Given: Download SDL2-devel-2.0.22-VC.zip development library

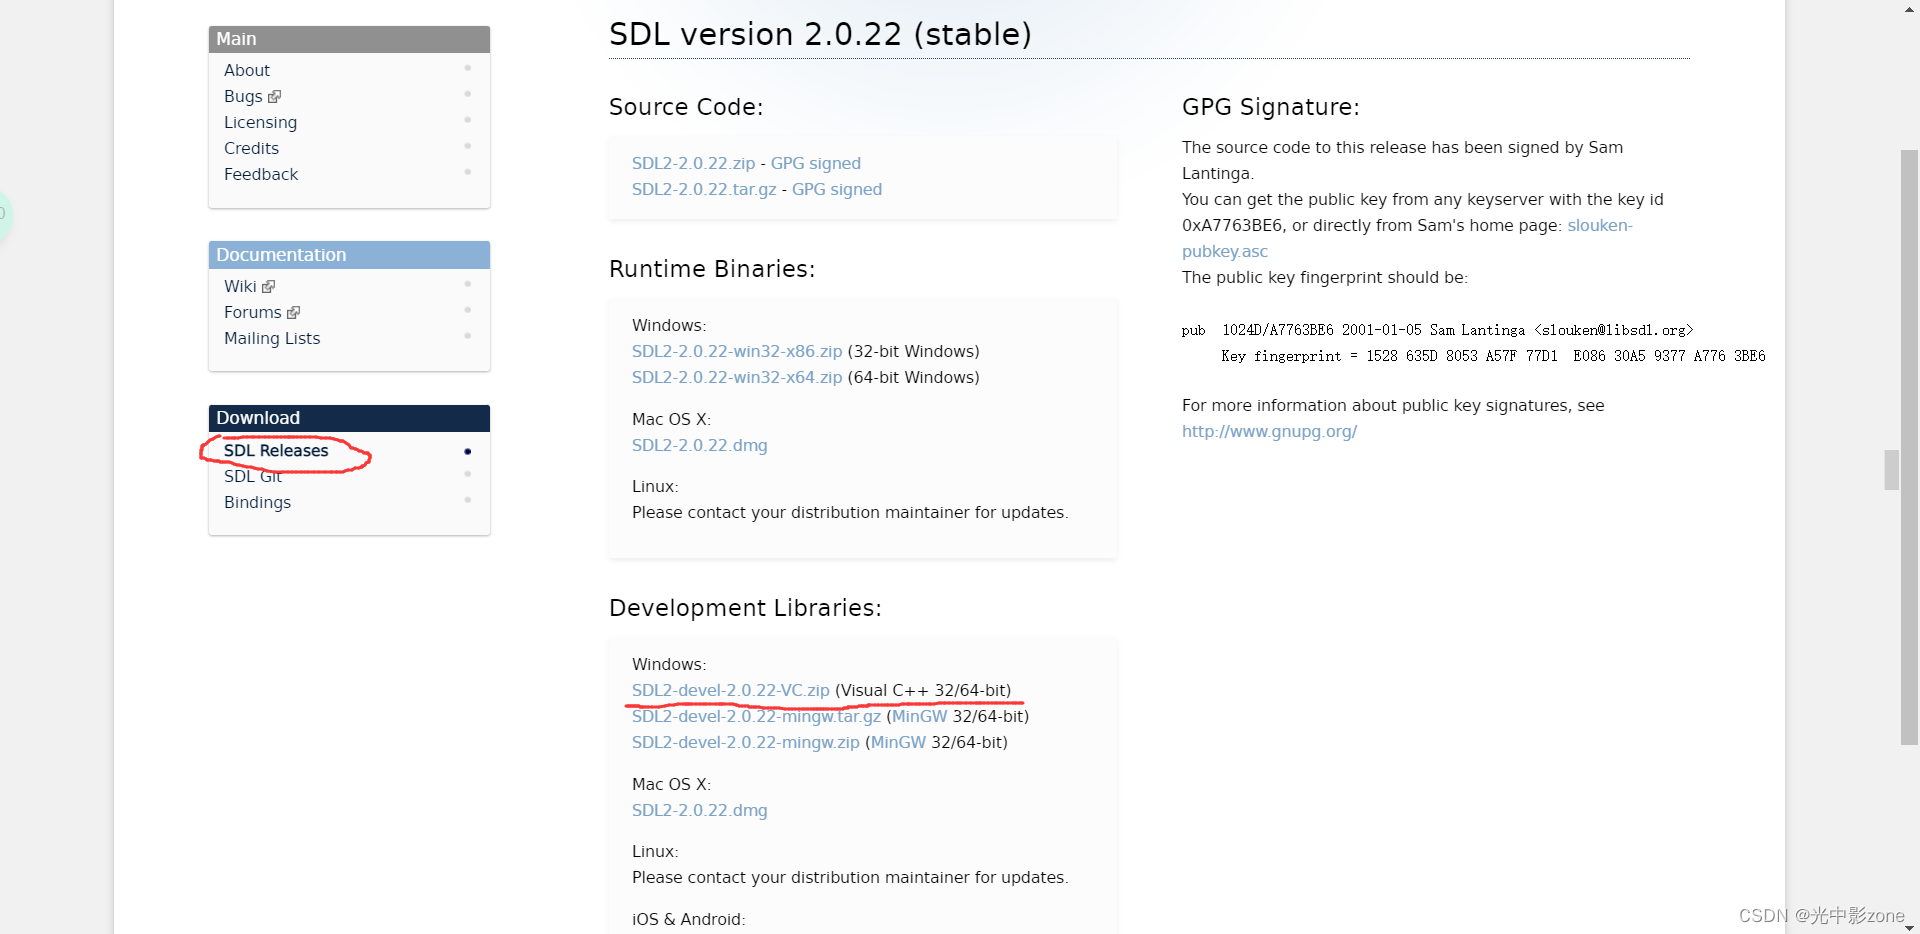Looking at the screenshot, I should click(x=731, y=690).
